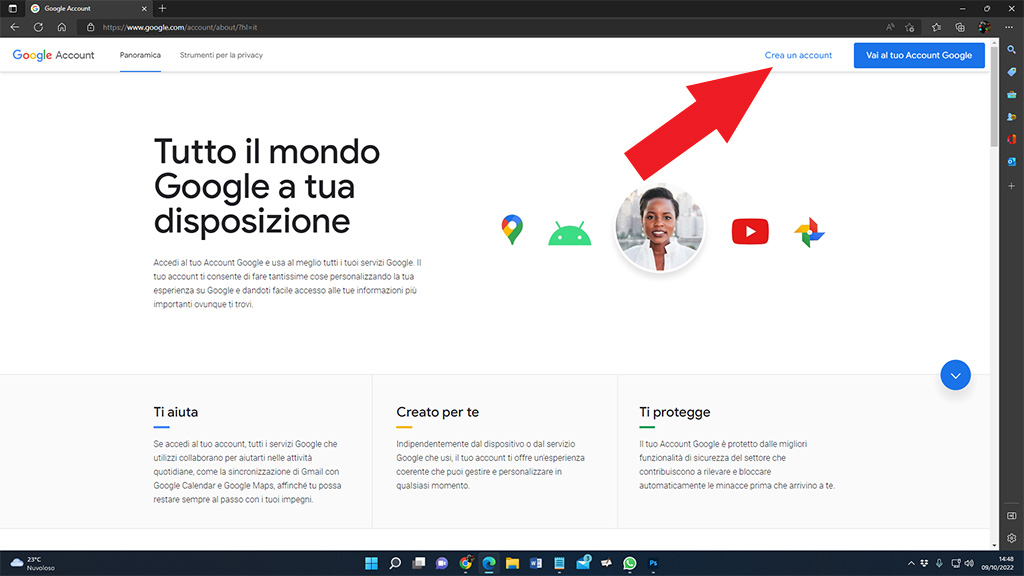
Task: Open the Read aloud feature
Action: pyautogui.click(x=890, y=27)
